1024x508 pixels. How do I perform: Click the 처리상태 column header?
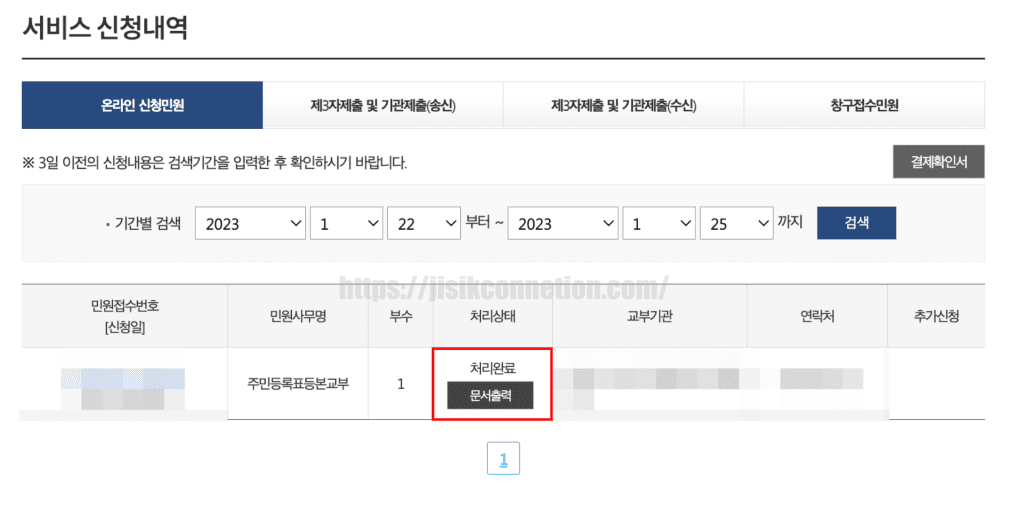click(x=492, y=317)
